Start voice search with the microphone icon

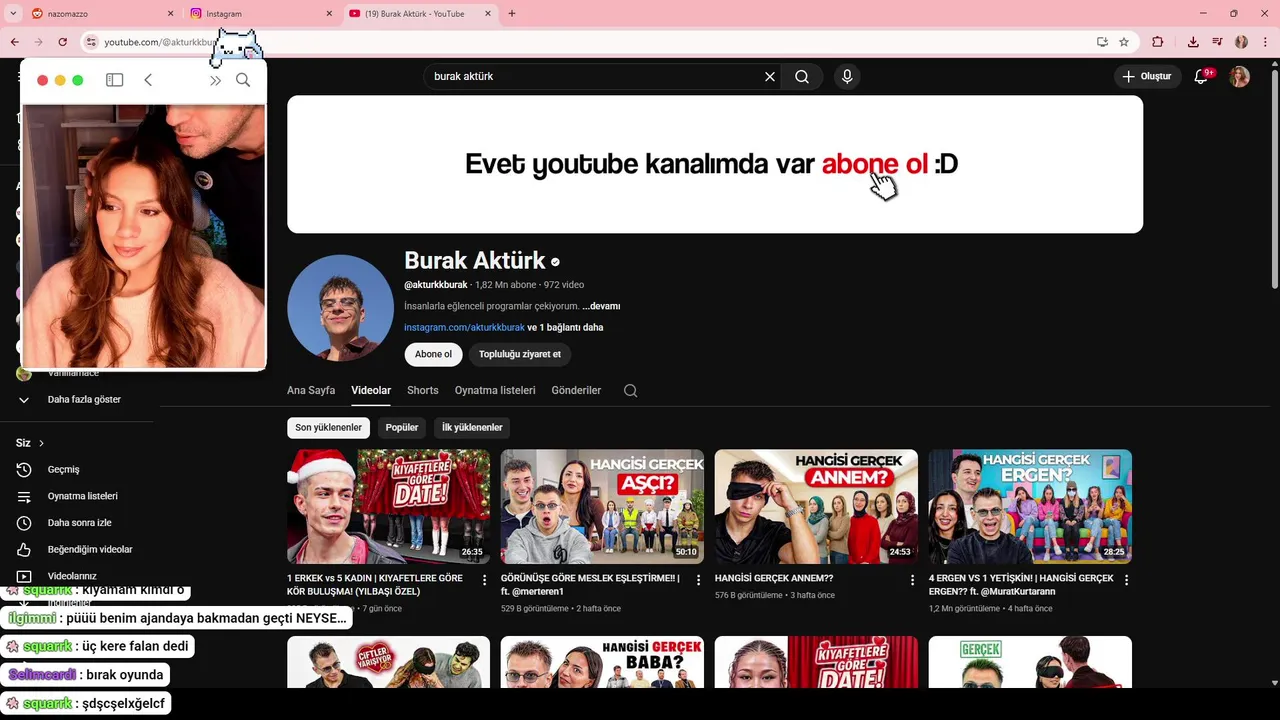click(847, 77)
